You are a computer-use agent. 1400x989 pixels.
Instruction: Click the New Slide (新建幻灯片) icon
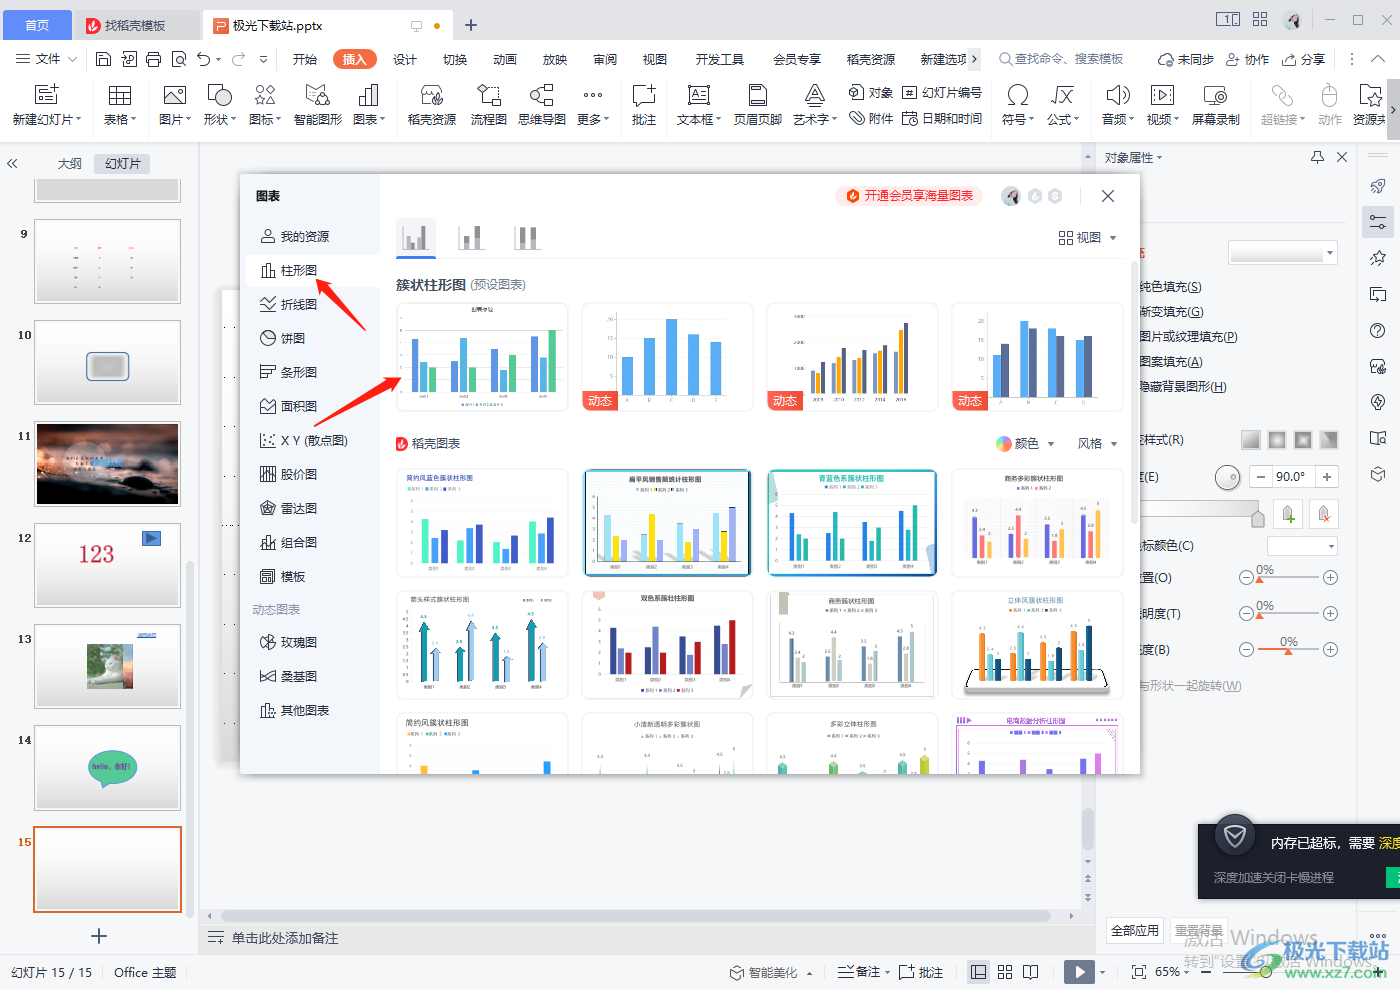pos(46,95)
